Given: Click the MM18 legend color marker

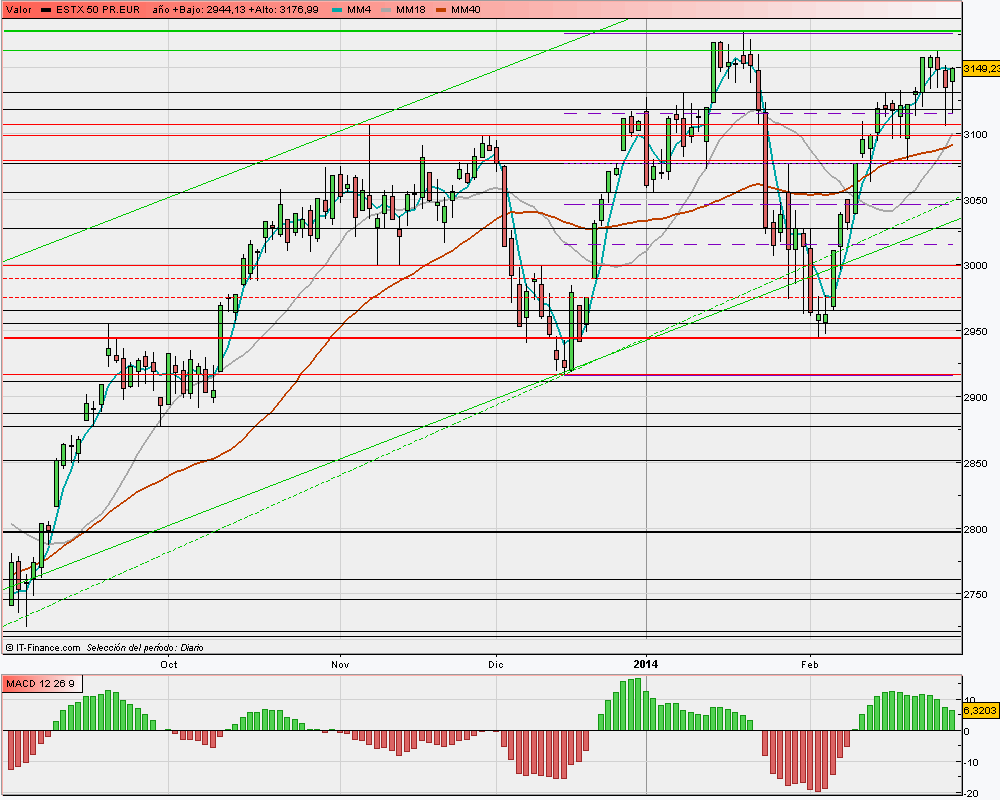Looking at the screenshot, I should pyautogui.click(x=386, y=10).
